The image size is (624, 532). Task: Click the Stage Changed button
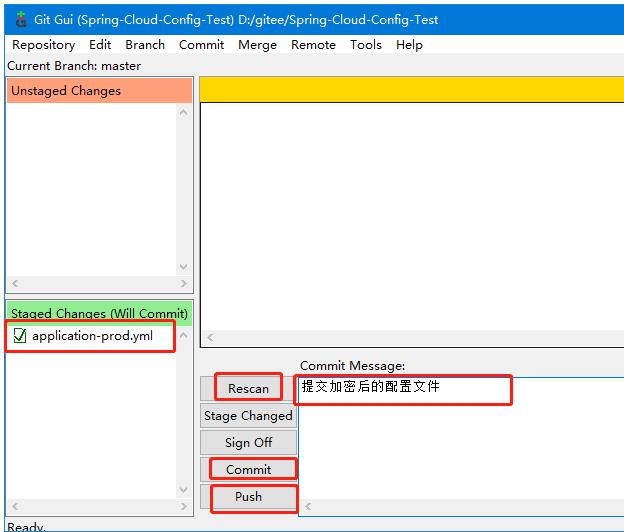point(248,415)
